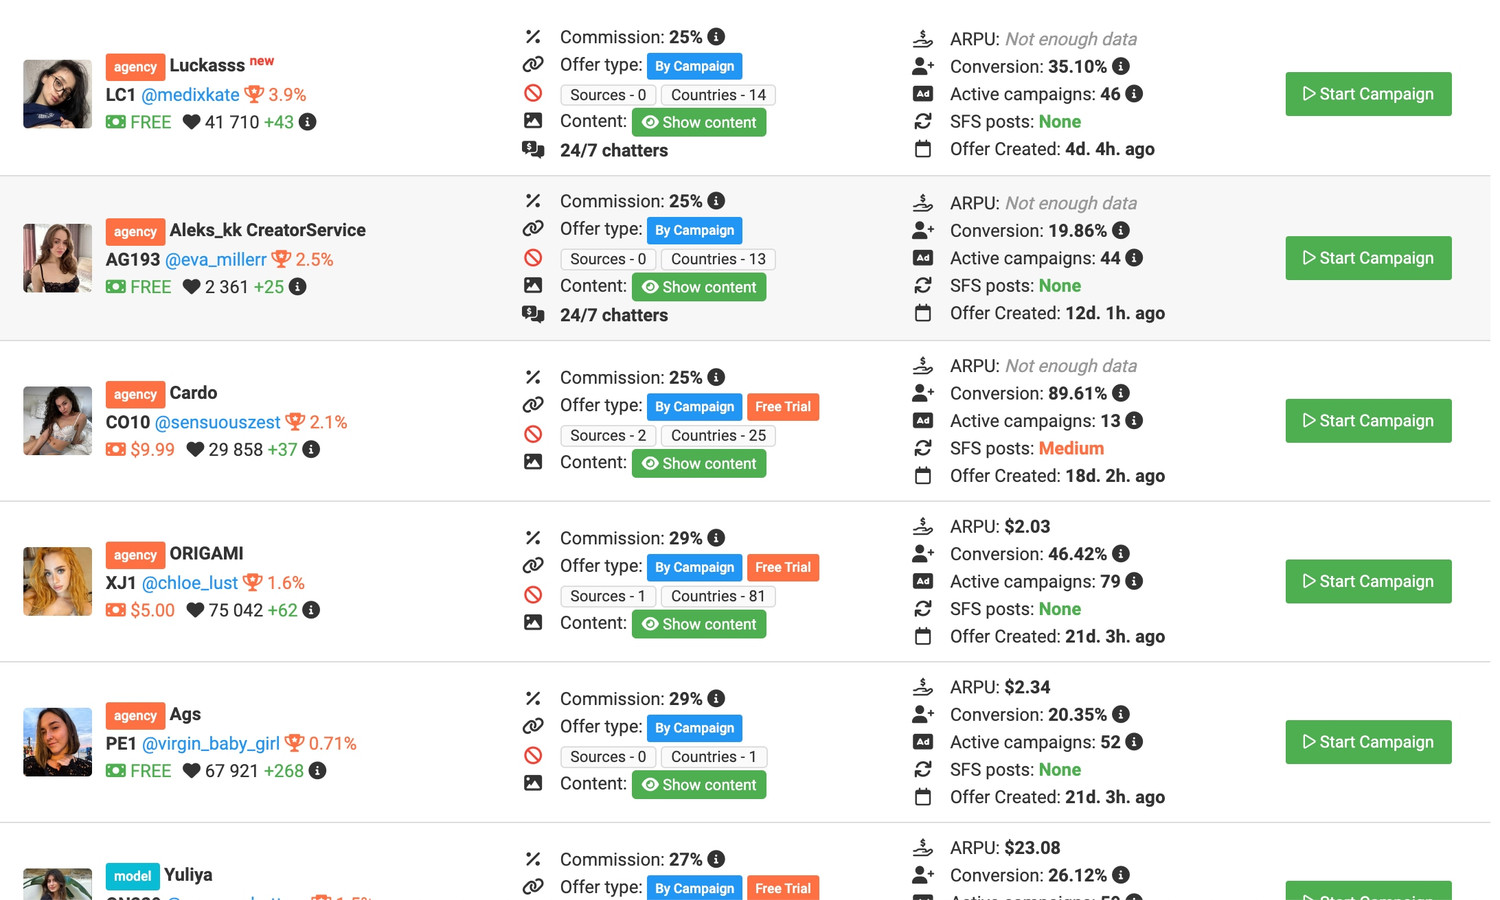Show content for the Ags offer

tap(699, 784)
